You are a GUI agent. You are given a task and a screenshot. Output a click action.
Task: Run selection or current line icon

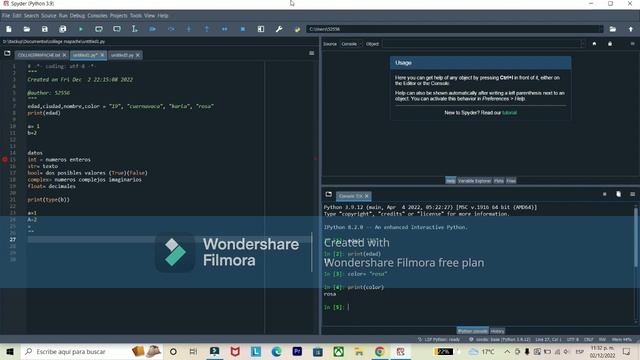click(x=135, y=29)
